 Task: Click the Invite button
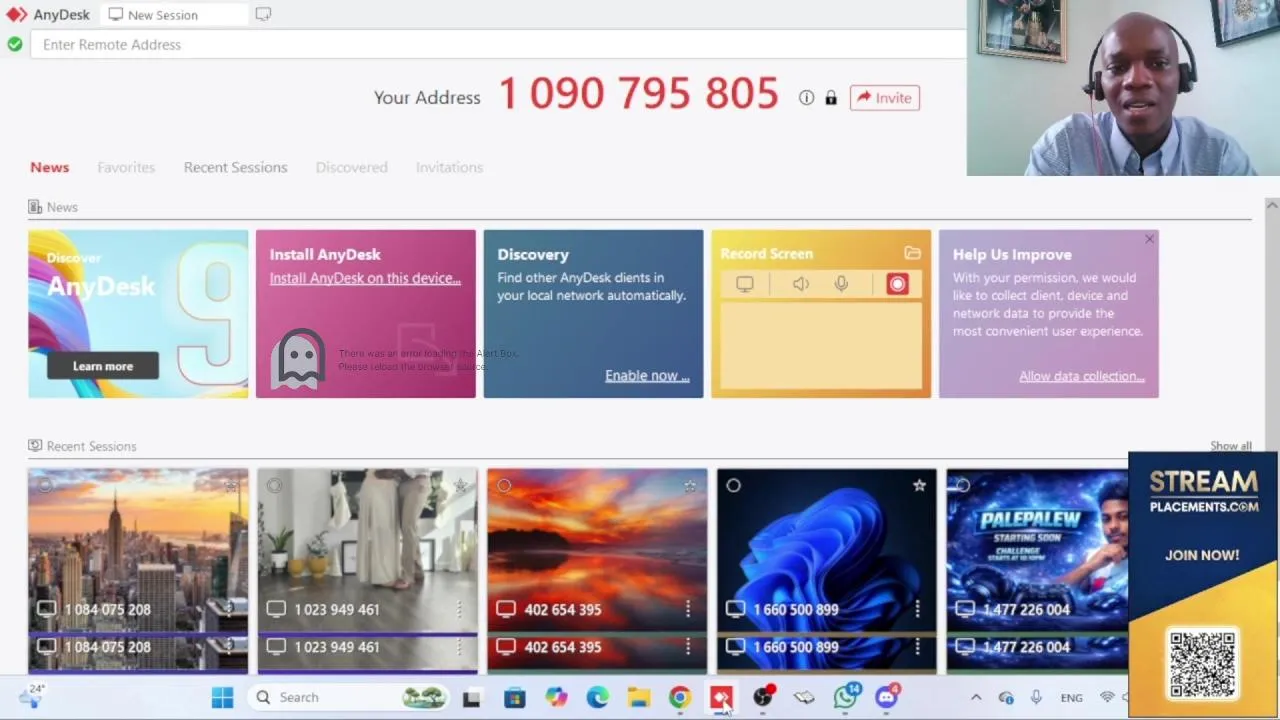click(885, 98)
